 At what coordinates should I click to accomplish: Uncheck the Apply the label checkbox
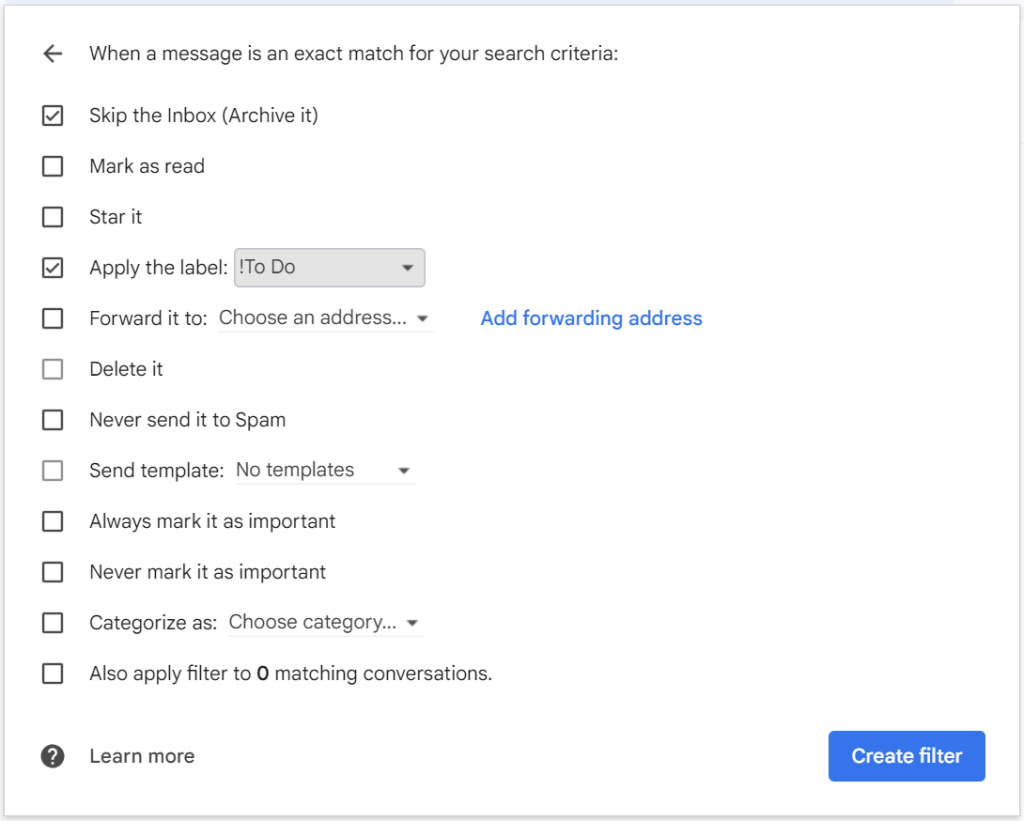[52, 268]
